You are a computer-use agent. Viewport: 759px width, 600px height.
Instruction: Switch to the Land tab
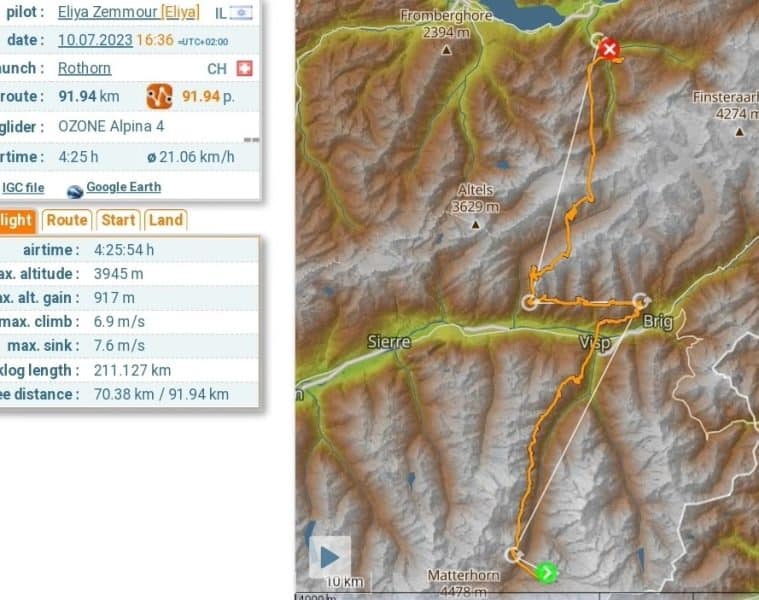166,220
